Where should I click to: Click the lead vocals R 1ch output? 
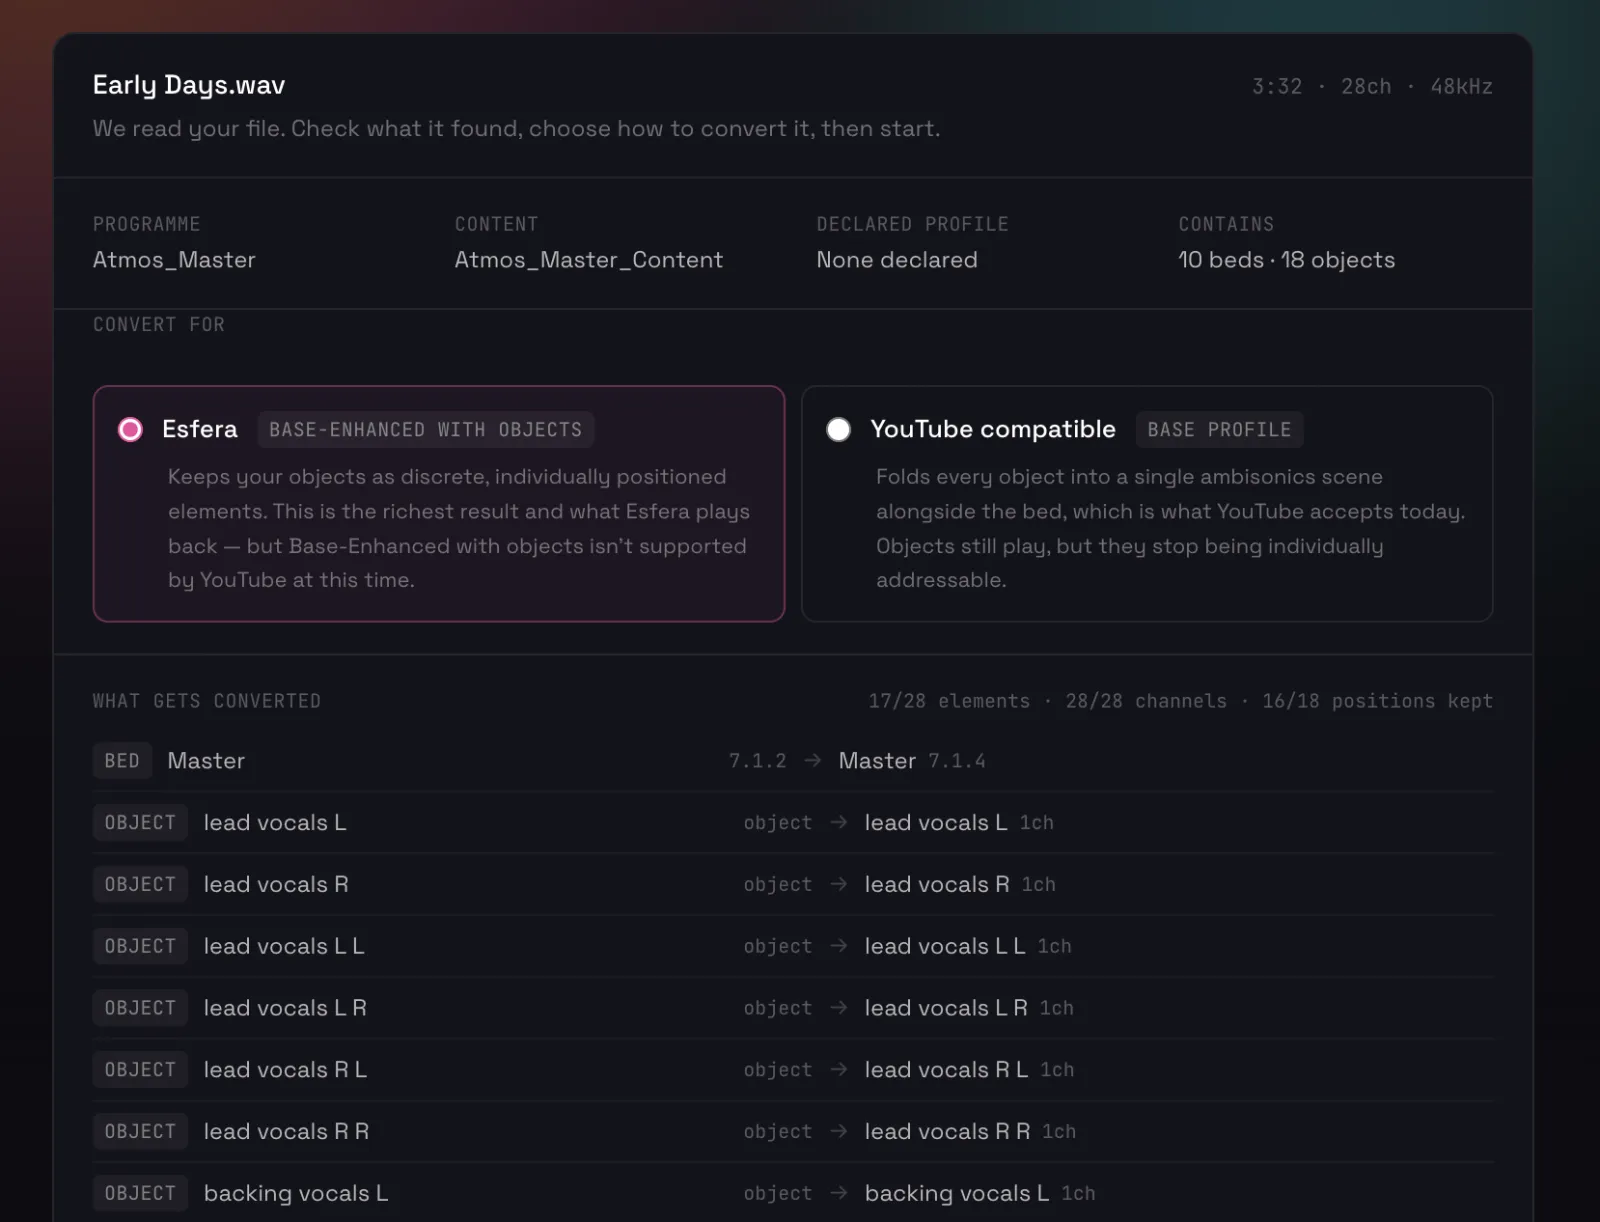(x=960, y=884)
